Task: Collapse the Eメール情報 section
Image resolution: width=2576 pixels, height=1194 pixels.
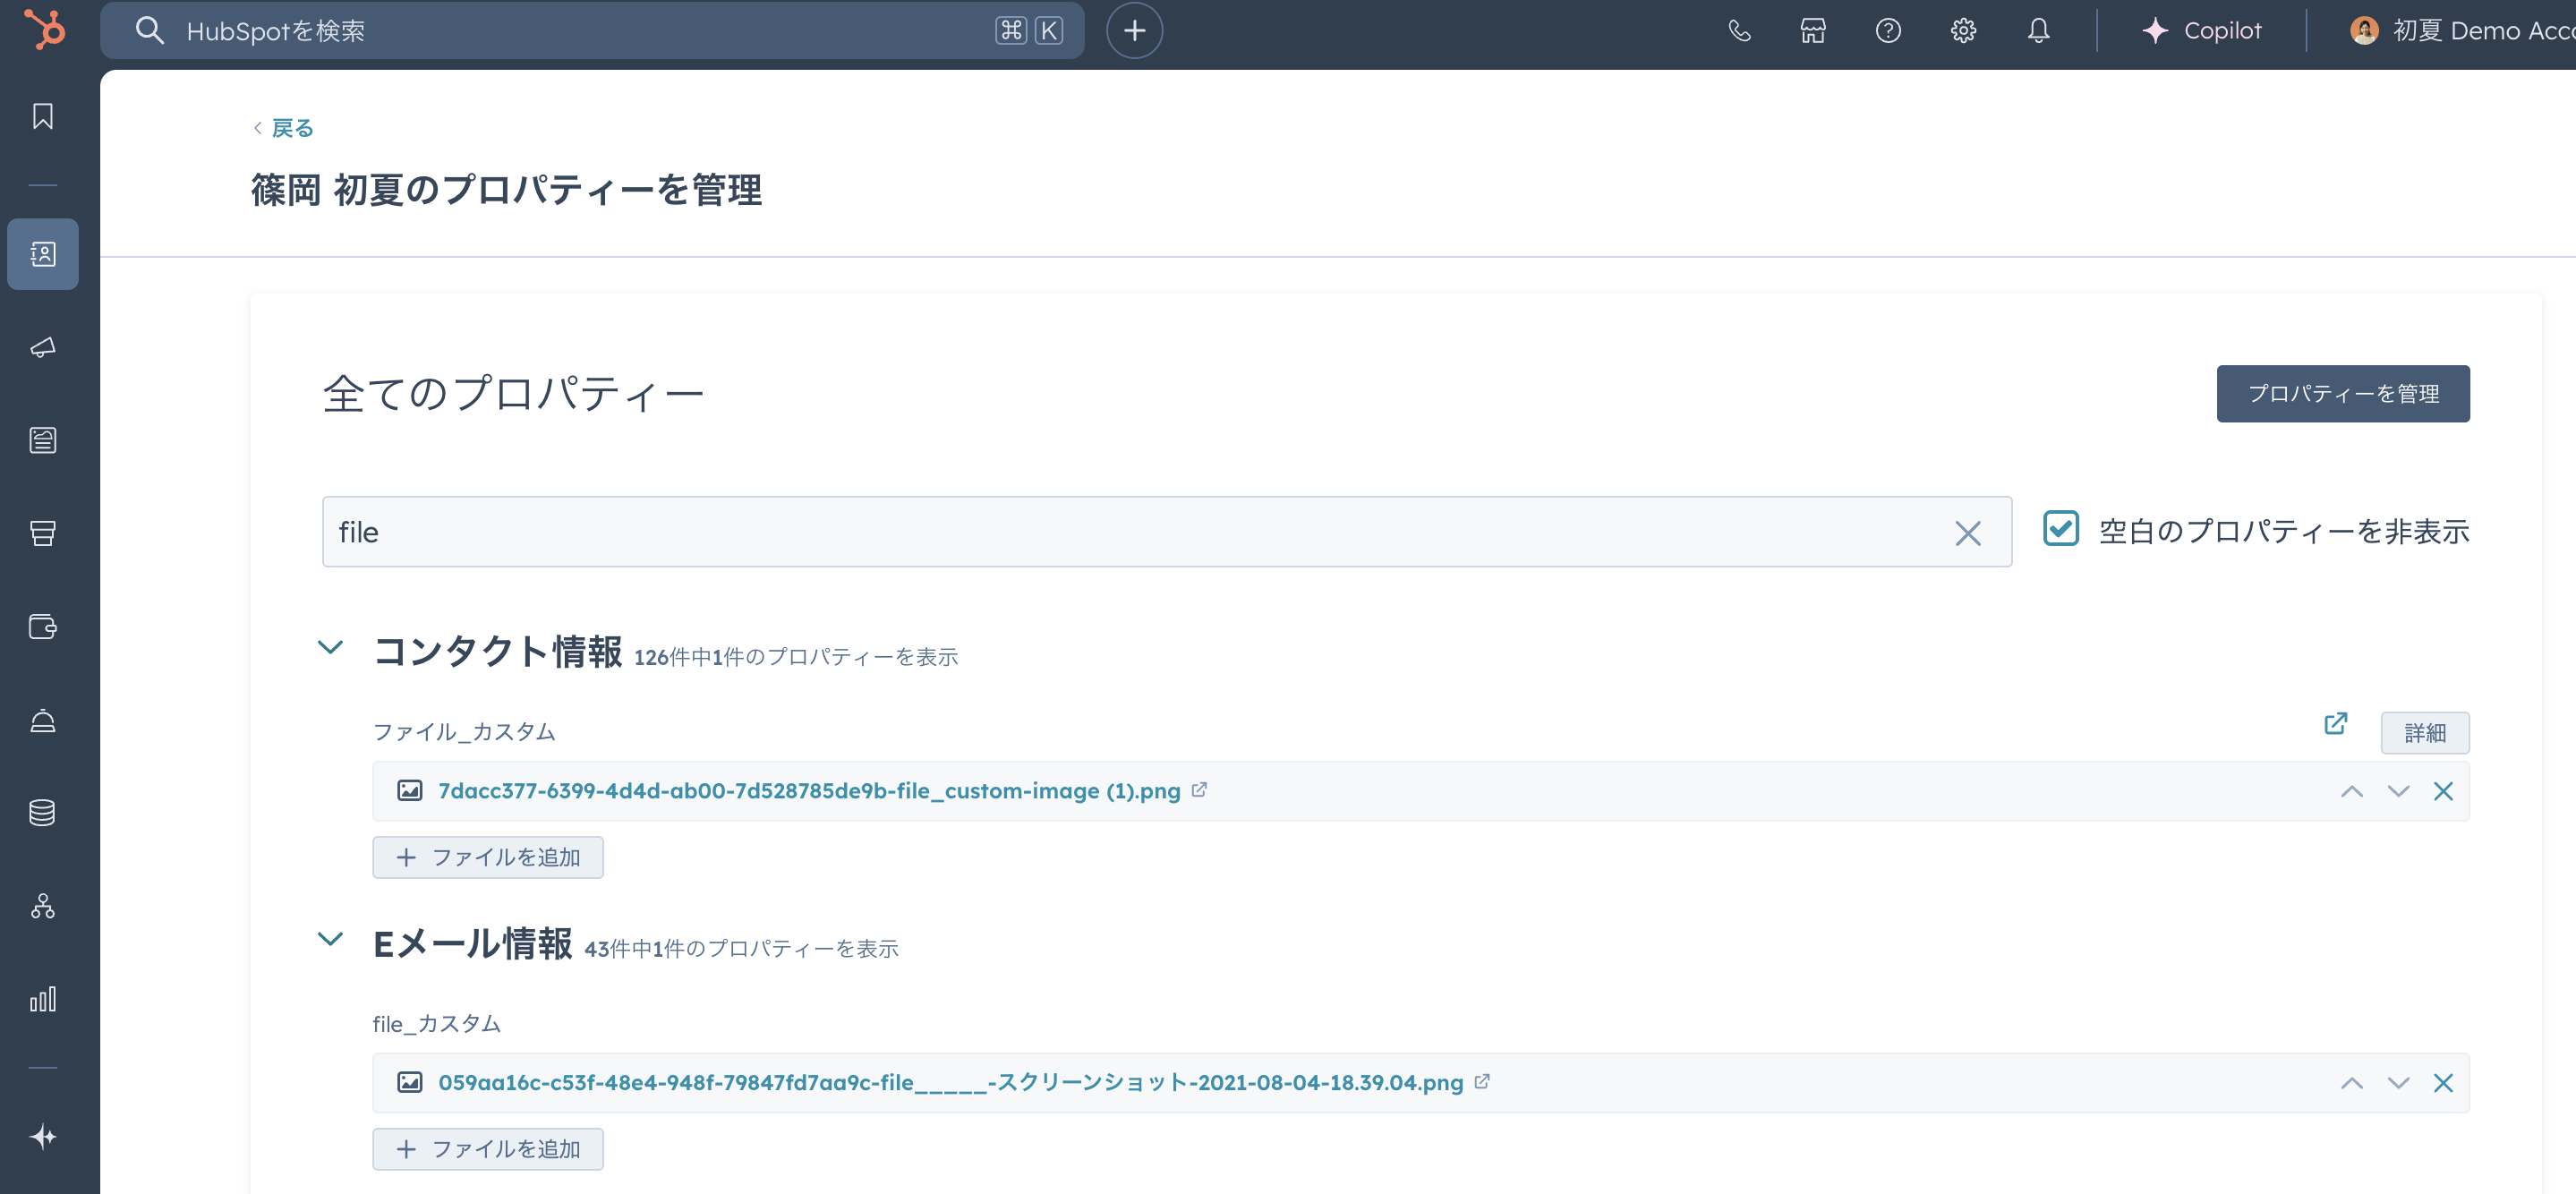Action: click(x=330, y=939)
